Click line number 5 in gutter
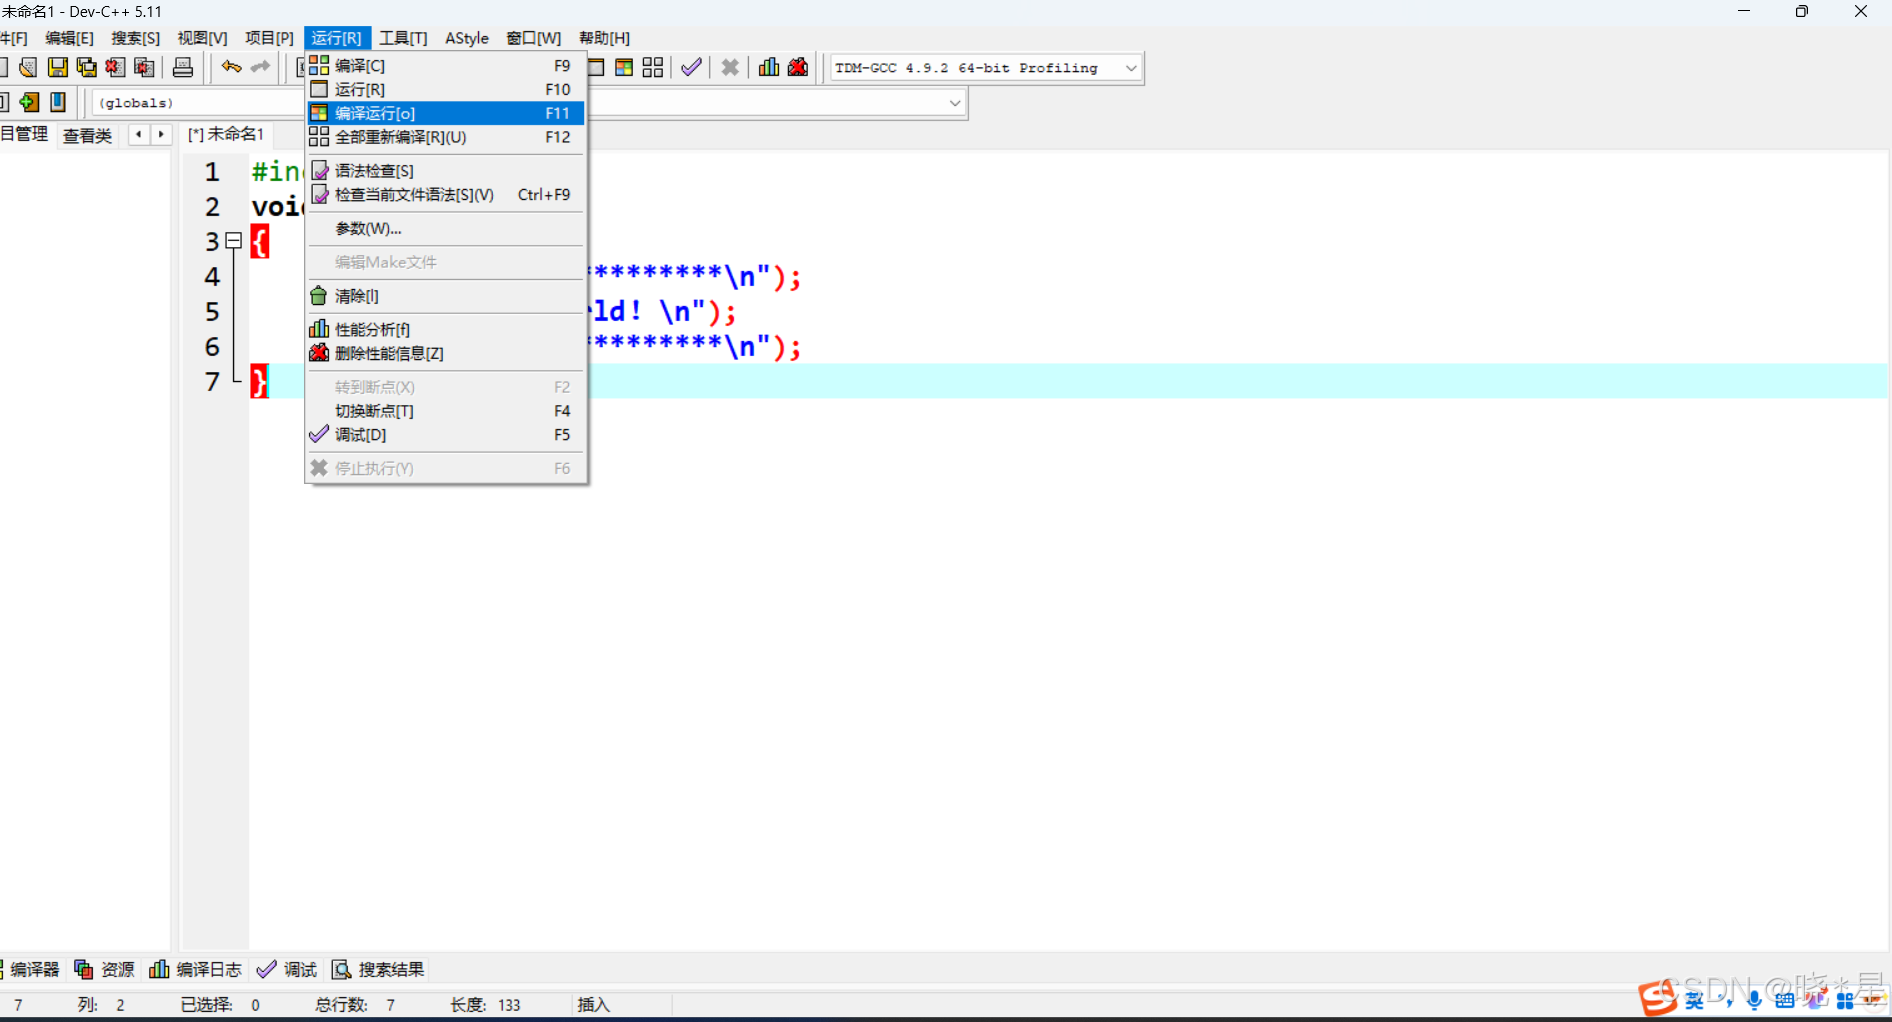 [212, 312]
